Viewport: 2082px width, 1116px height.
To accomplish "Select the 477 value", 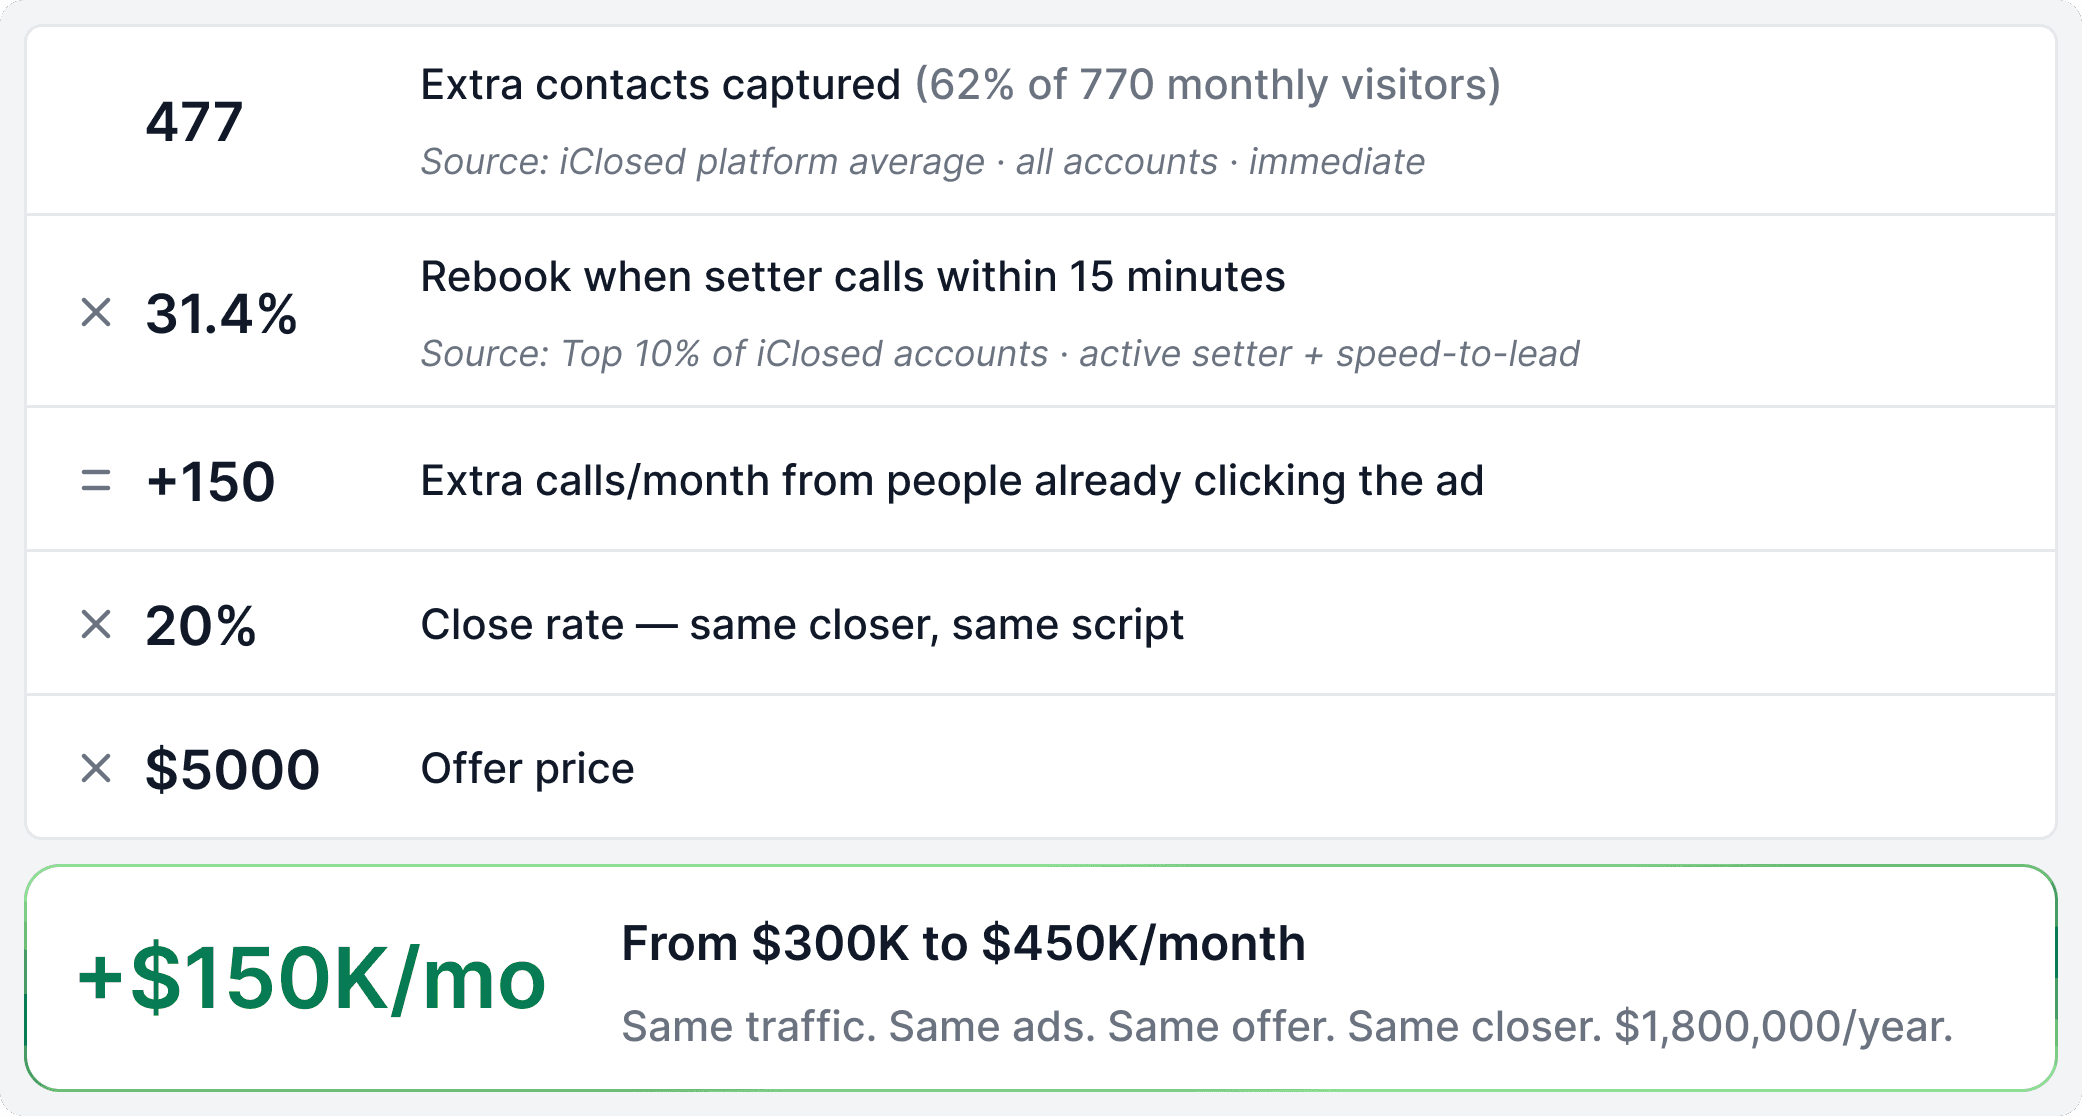I will 194,122.
